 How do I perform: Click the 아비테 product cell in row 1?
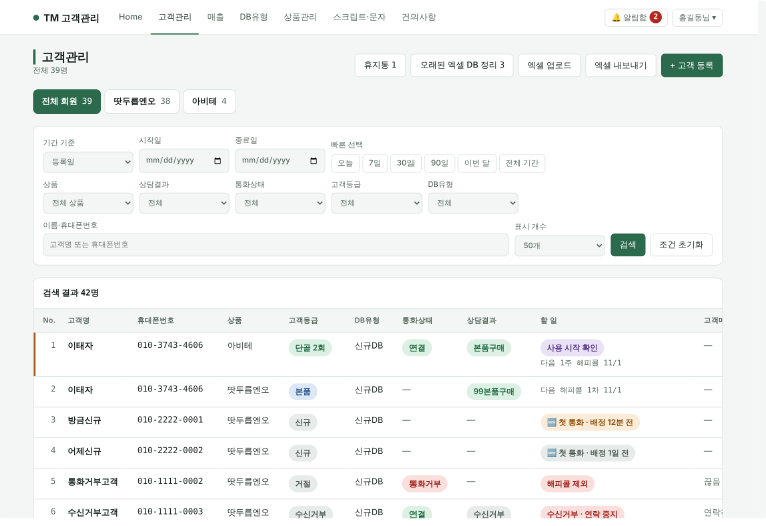(240, 346)
